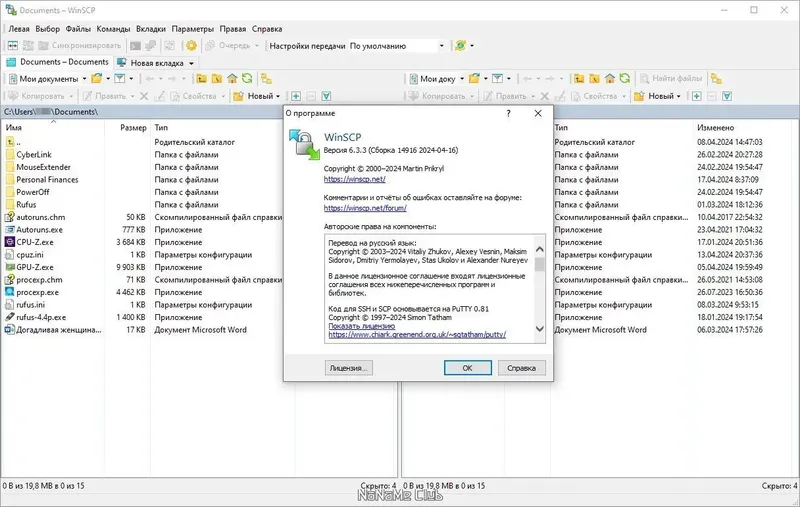Switch to the Documents – Documents tab

[x=58, y=62]
